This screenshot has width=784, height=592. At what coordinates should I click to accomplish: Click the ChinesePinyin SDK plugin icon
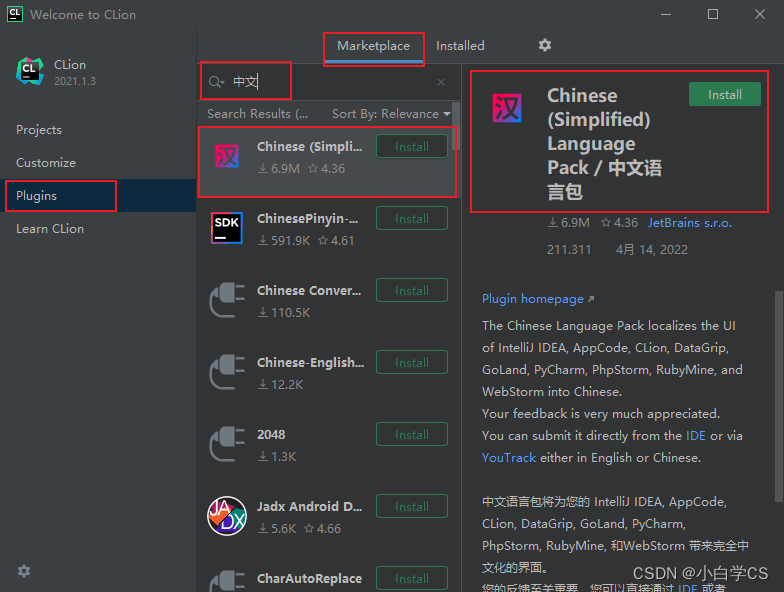[x=227, y=228]
